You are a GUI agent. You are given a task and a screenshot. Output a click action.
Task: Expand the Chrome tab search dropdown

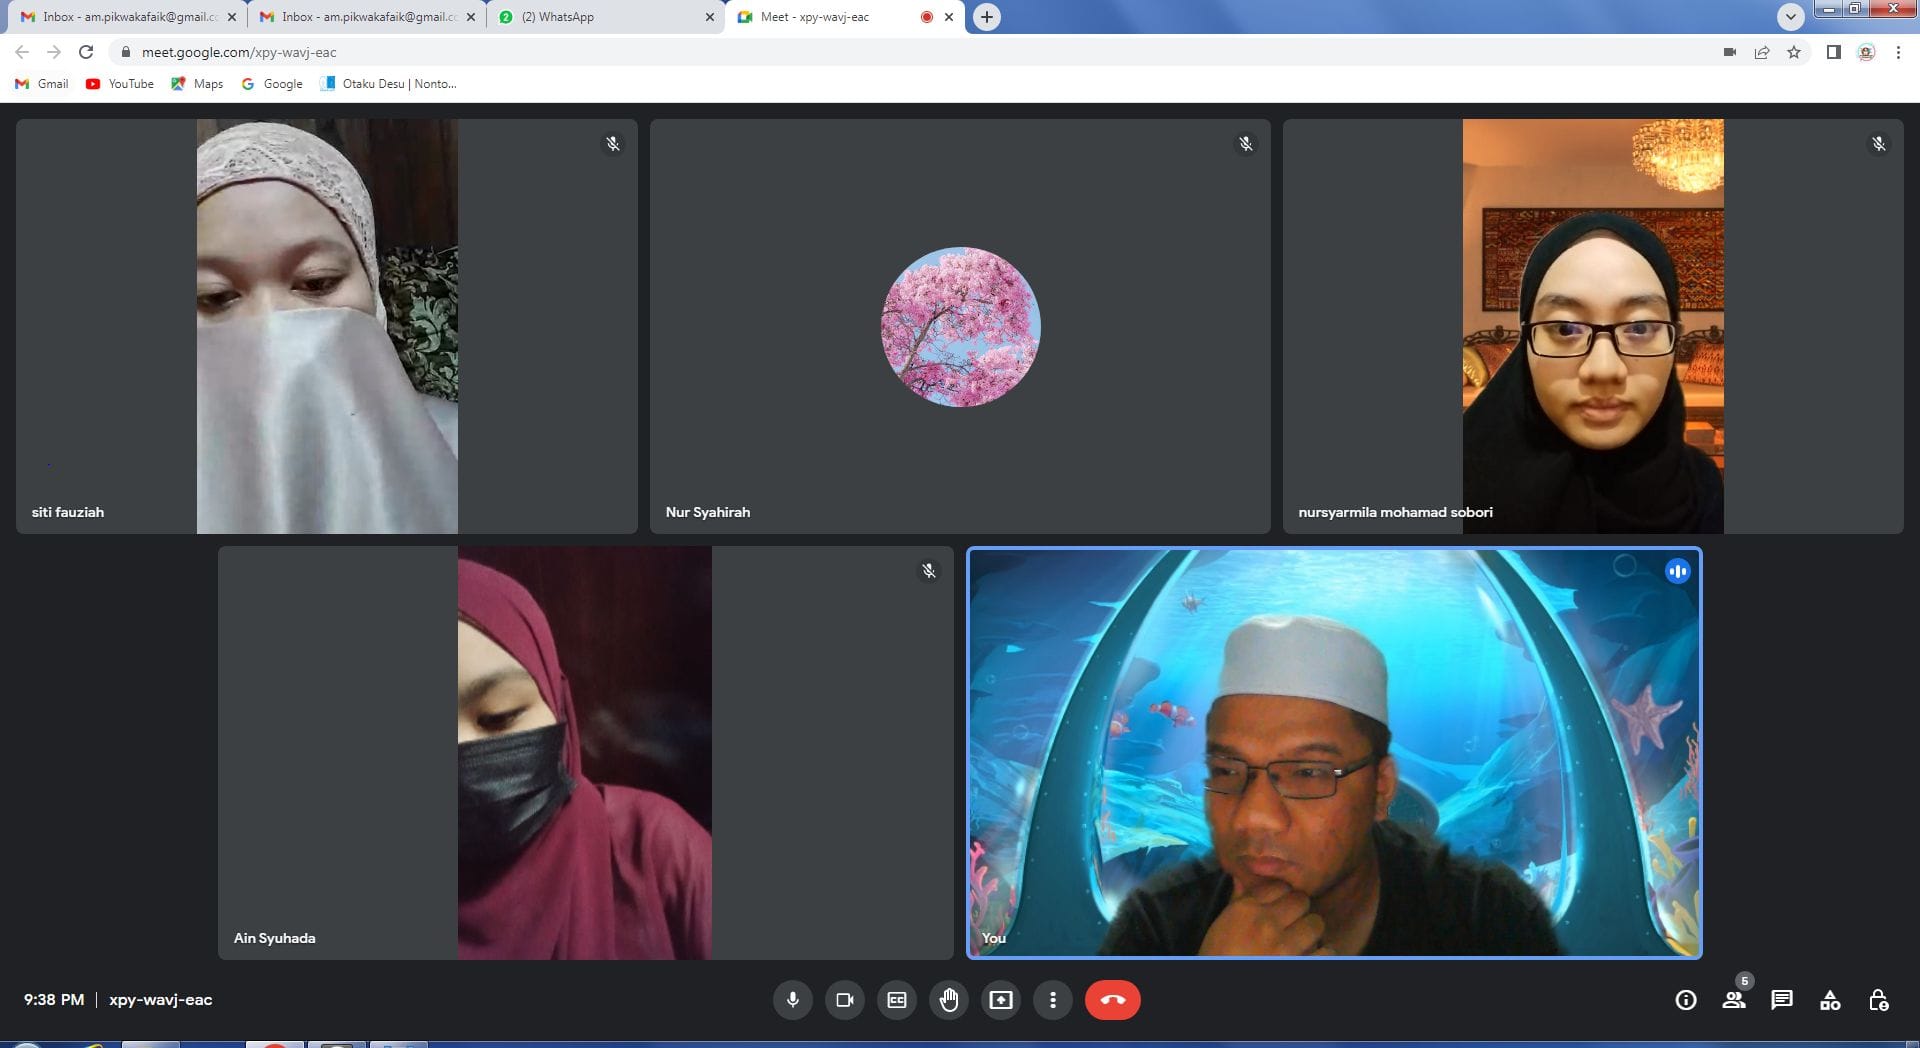tap(1790, 17)
